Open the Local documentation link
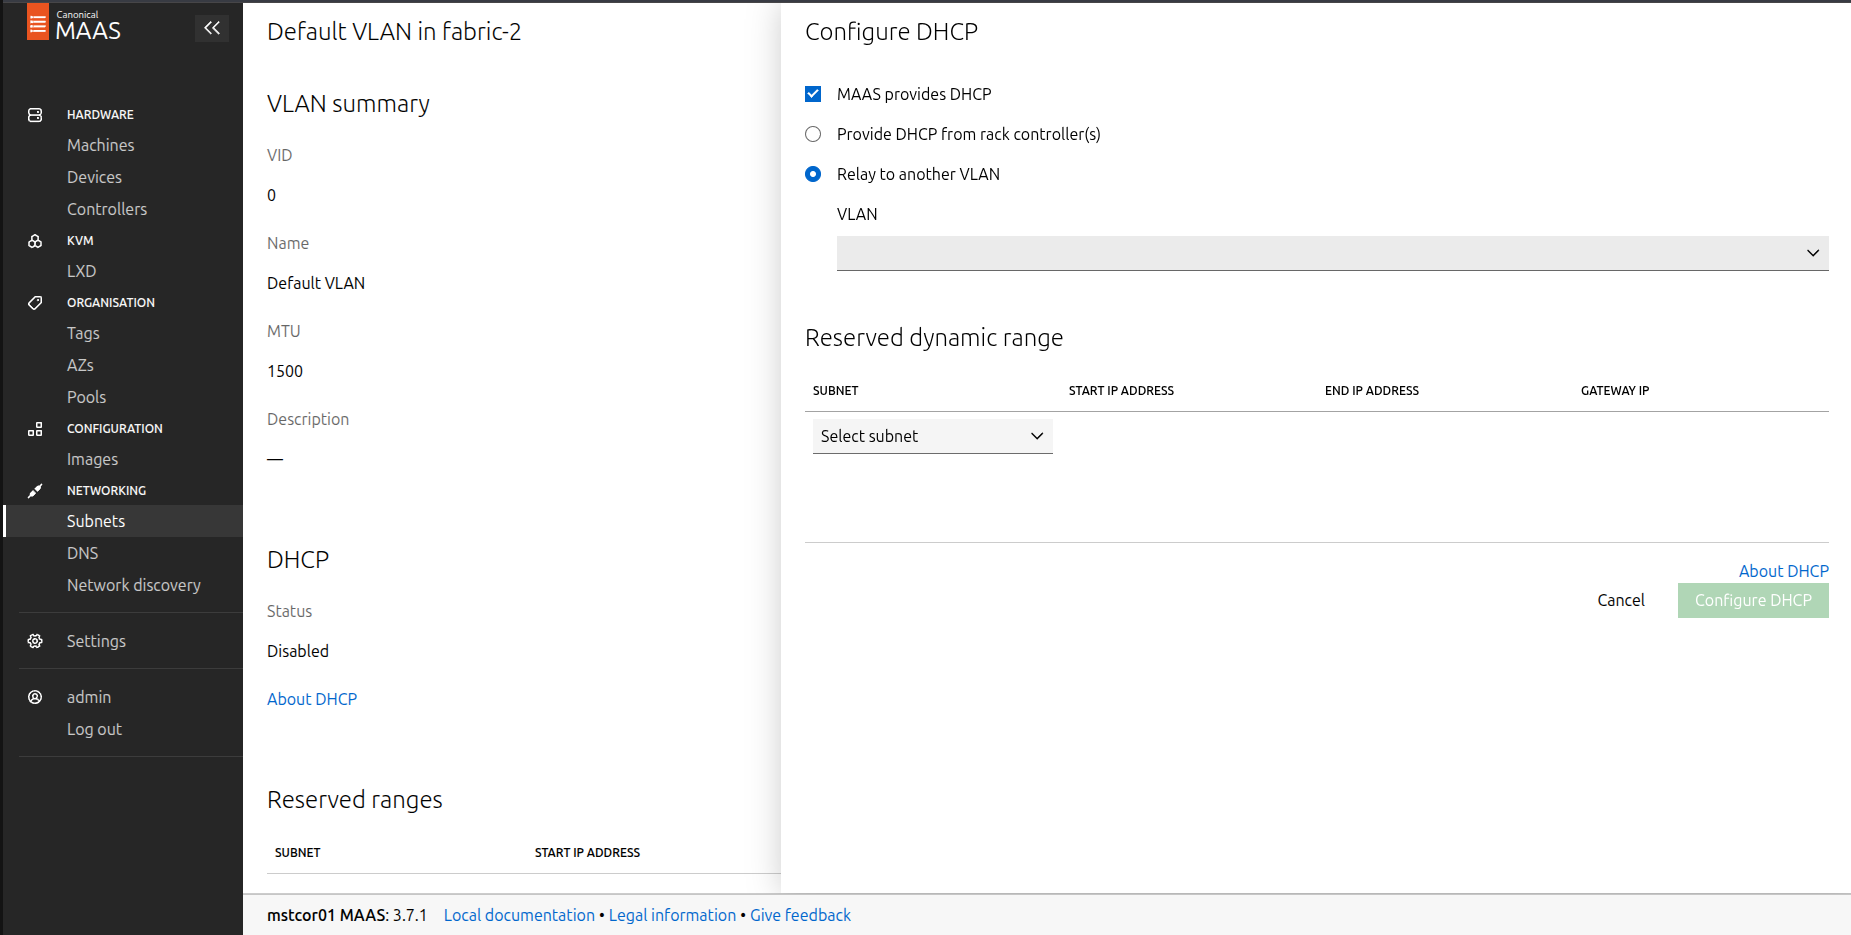This screenshot has height=935, width=1851. coord(519,915)
